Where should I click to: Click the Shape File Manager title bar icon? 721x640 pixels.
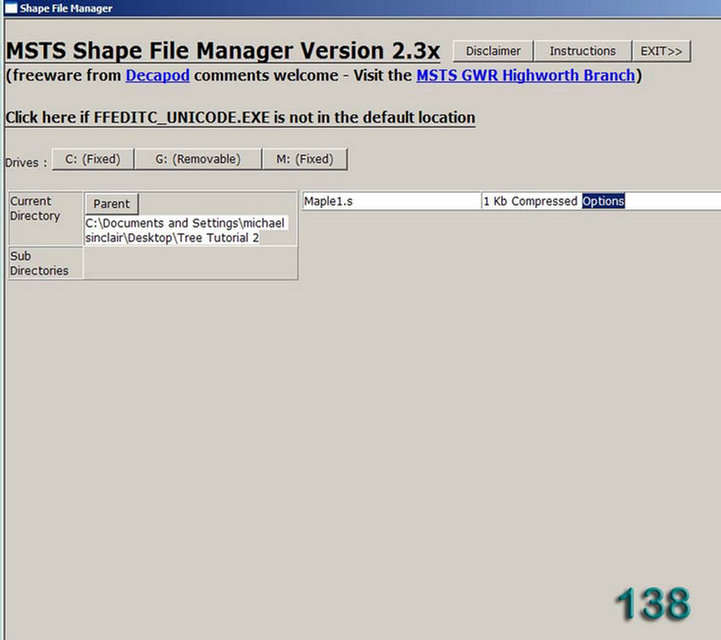pos(11,8)
